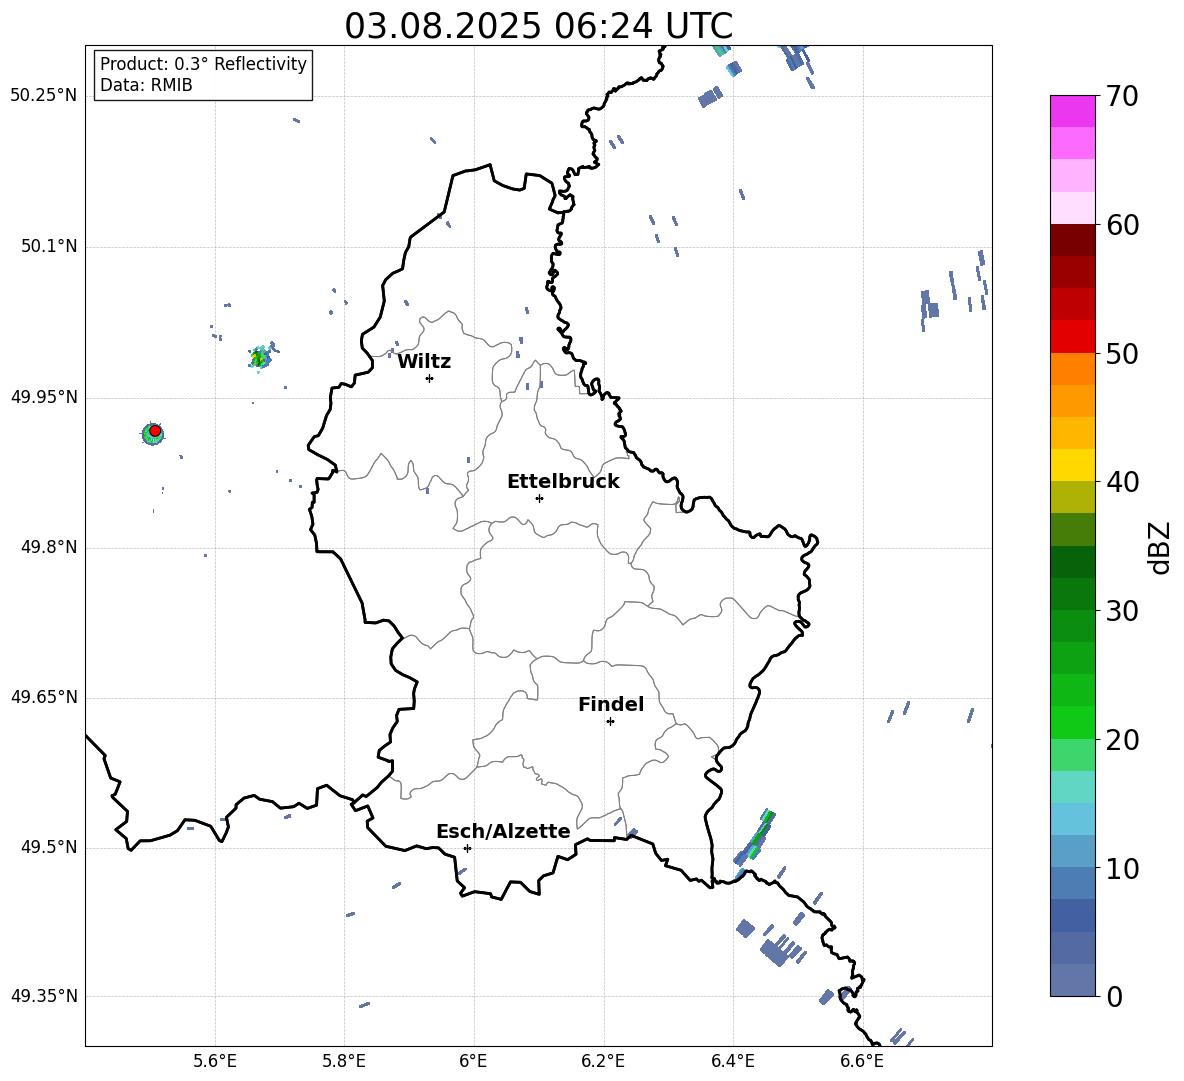Select the Ettelbruck city label
Image resolution: width=1184 pixels, height=1081 pixels.
(x=563, y=482)
